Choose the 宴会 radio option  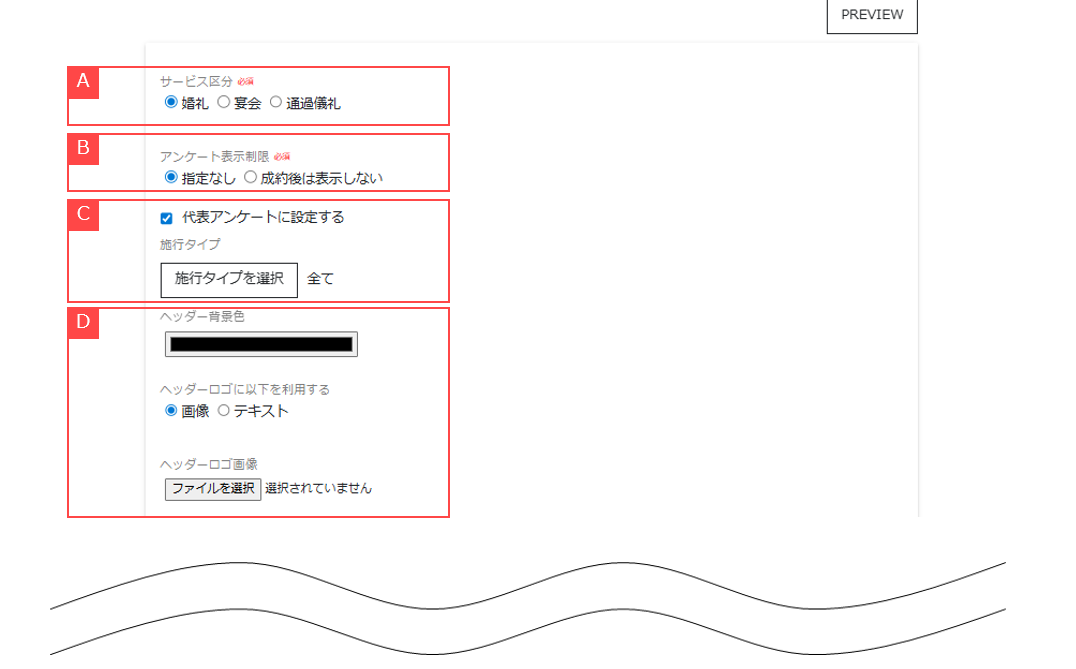pyautogui.click(x=224, y=102)
